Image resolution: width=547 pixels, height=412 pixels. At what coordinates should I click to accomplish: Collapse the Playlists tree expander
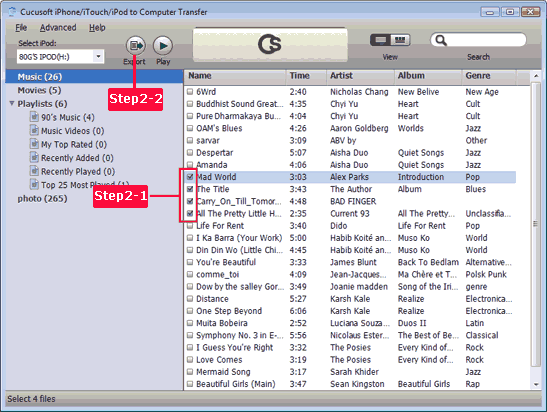click(x=12, y=103)
